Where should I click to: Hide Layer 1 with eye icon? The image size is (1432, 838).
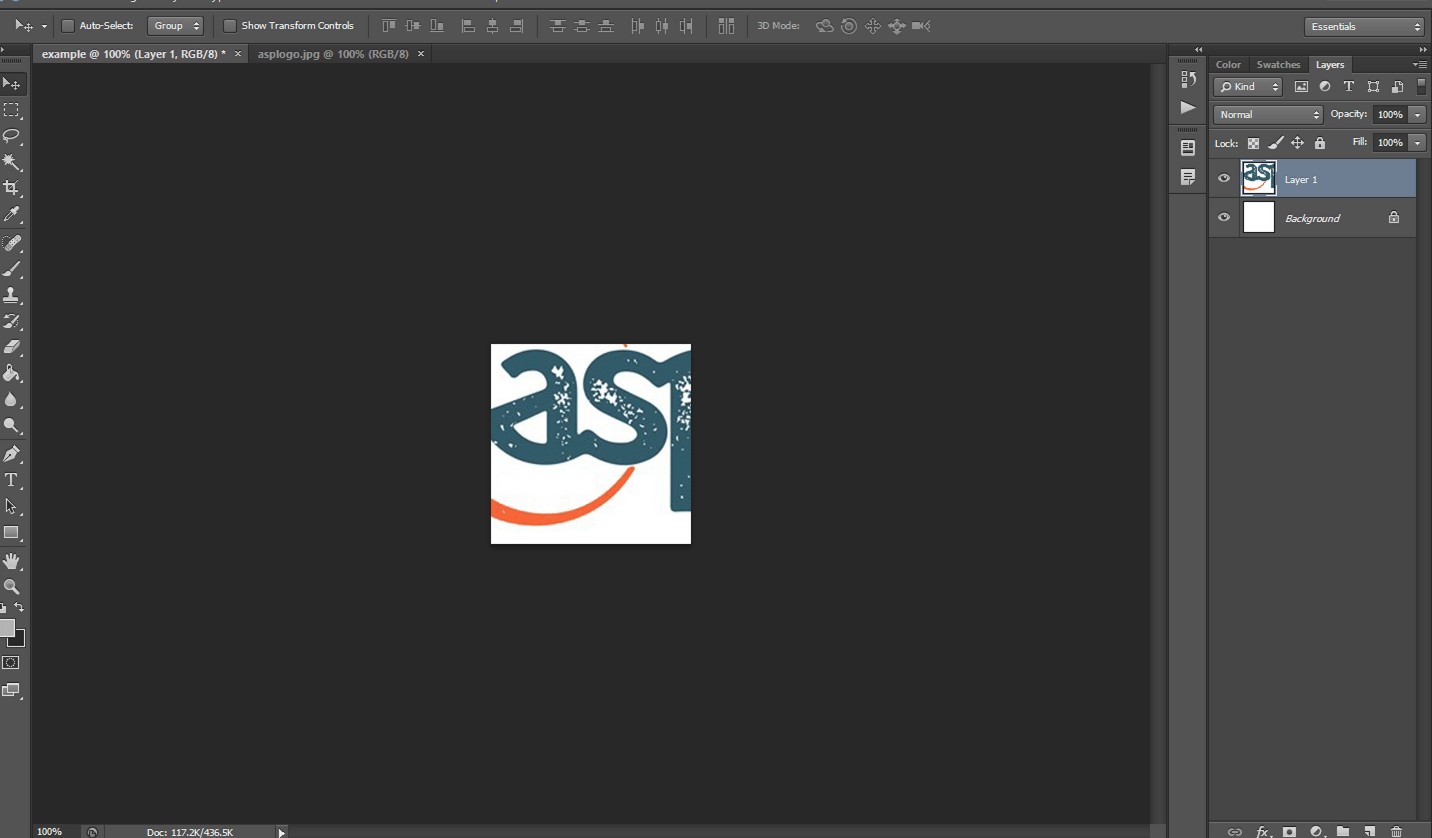pos(1224,179)
